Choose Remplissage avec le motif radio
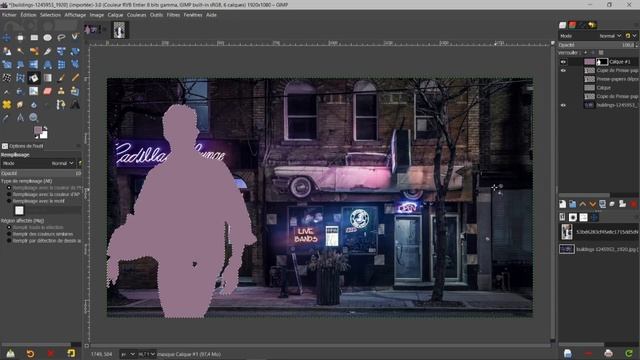 tap(9, 201)
